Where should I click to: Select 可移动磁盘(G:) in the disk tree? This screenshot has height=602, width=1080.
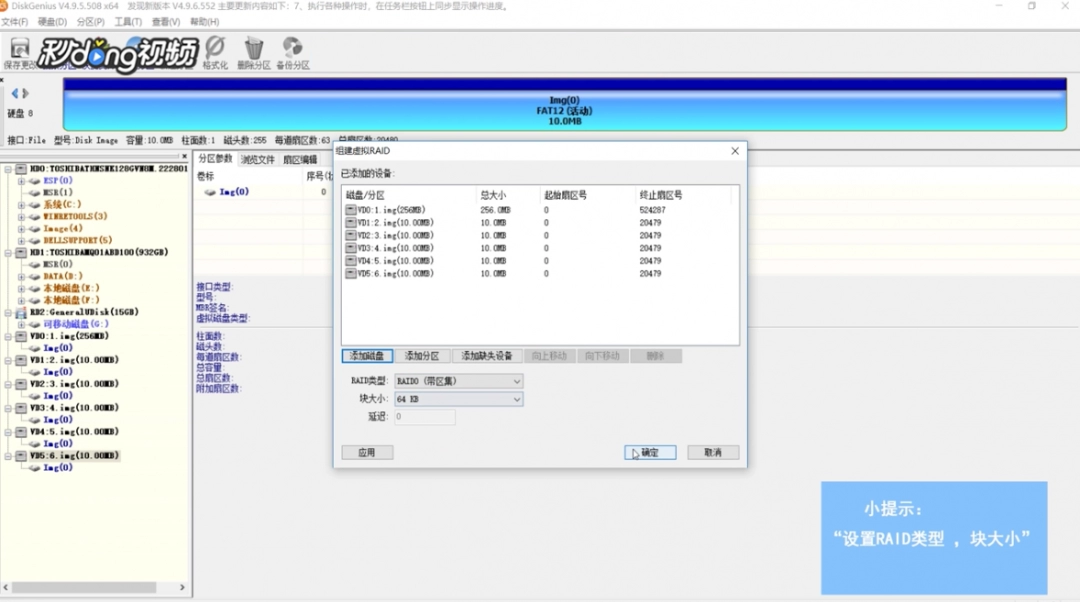point(75,324)
